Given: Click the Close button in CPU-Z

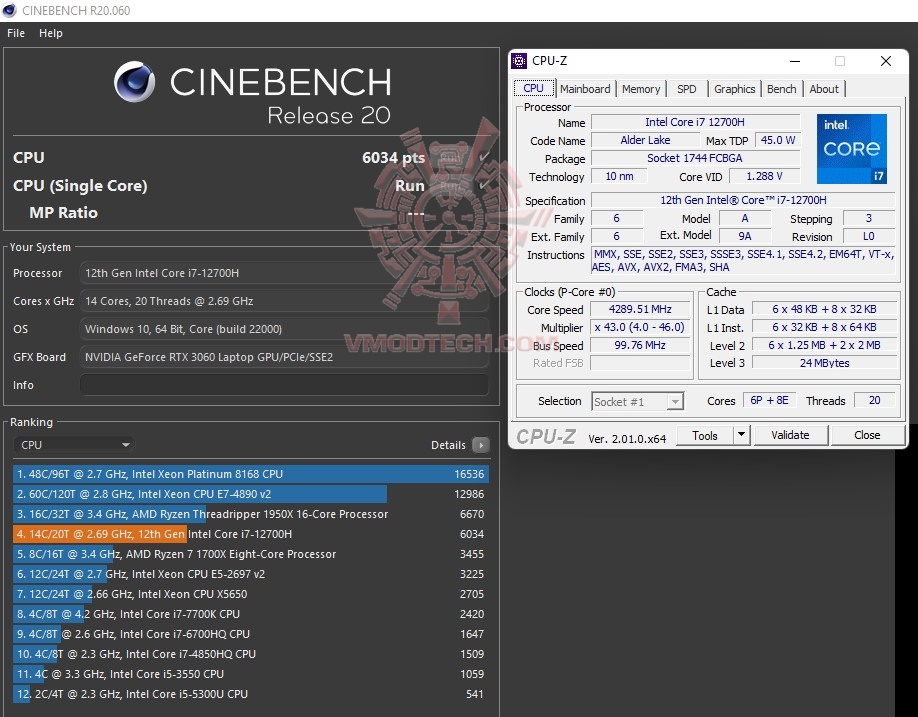Looking at the screenshot, I should tap(867, 435).
